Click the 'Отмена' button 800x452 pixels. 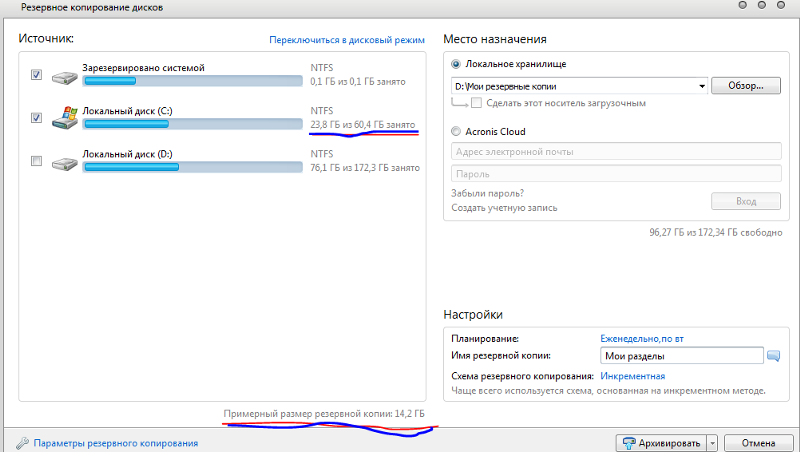point(758,443)
